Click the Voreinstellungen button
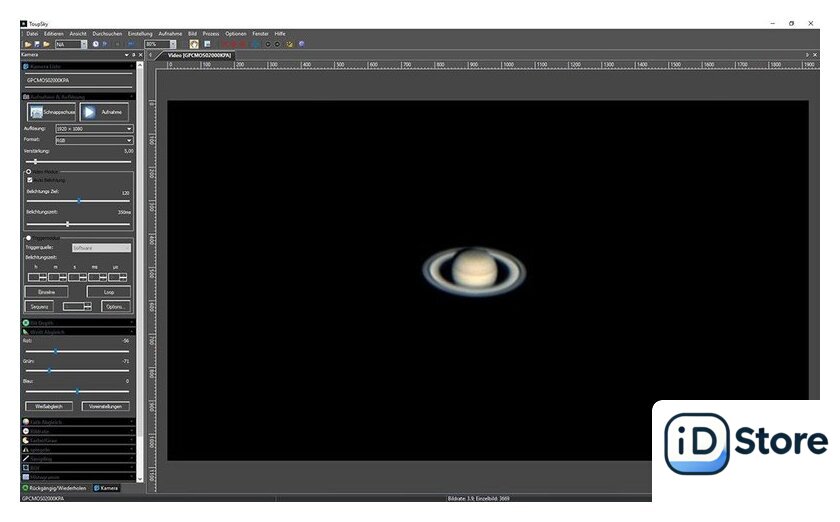The width and height of the screenshot is (840, 522). [105, 407]
